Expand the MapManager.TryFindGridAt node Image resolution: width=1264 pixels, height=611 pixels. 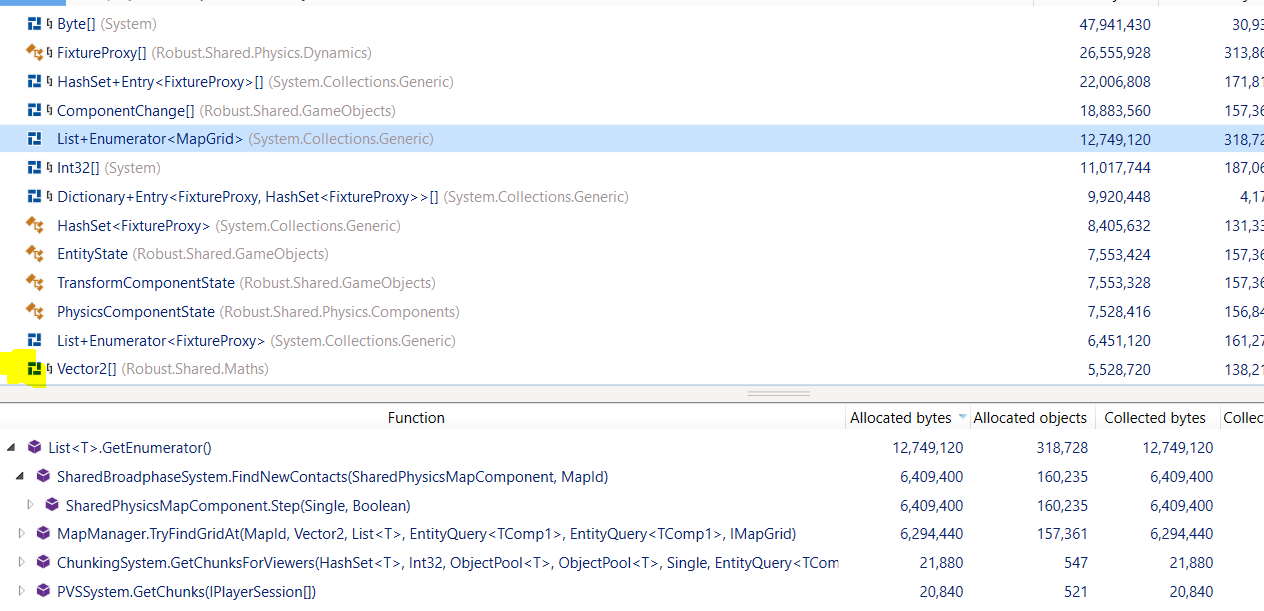21,534
